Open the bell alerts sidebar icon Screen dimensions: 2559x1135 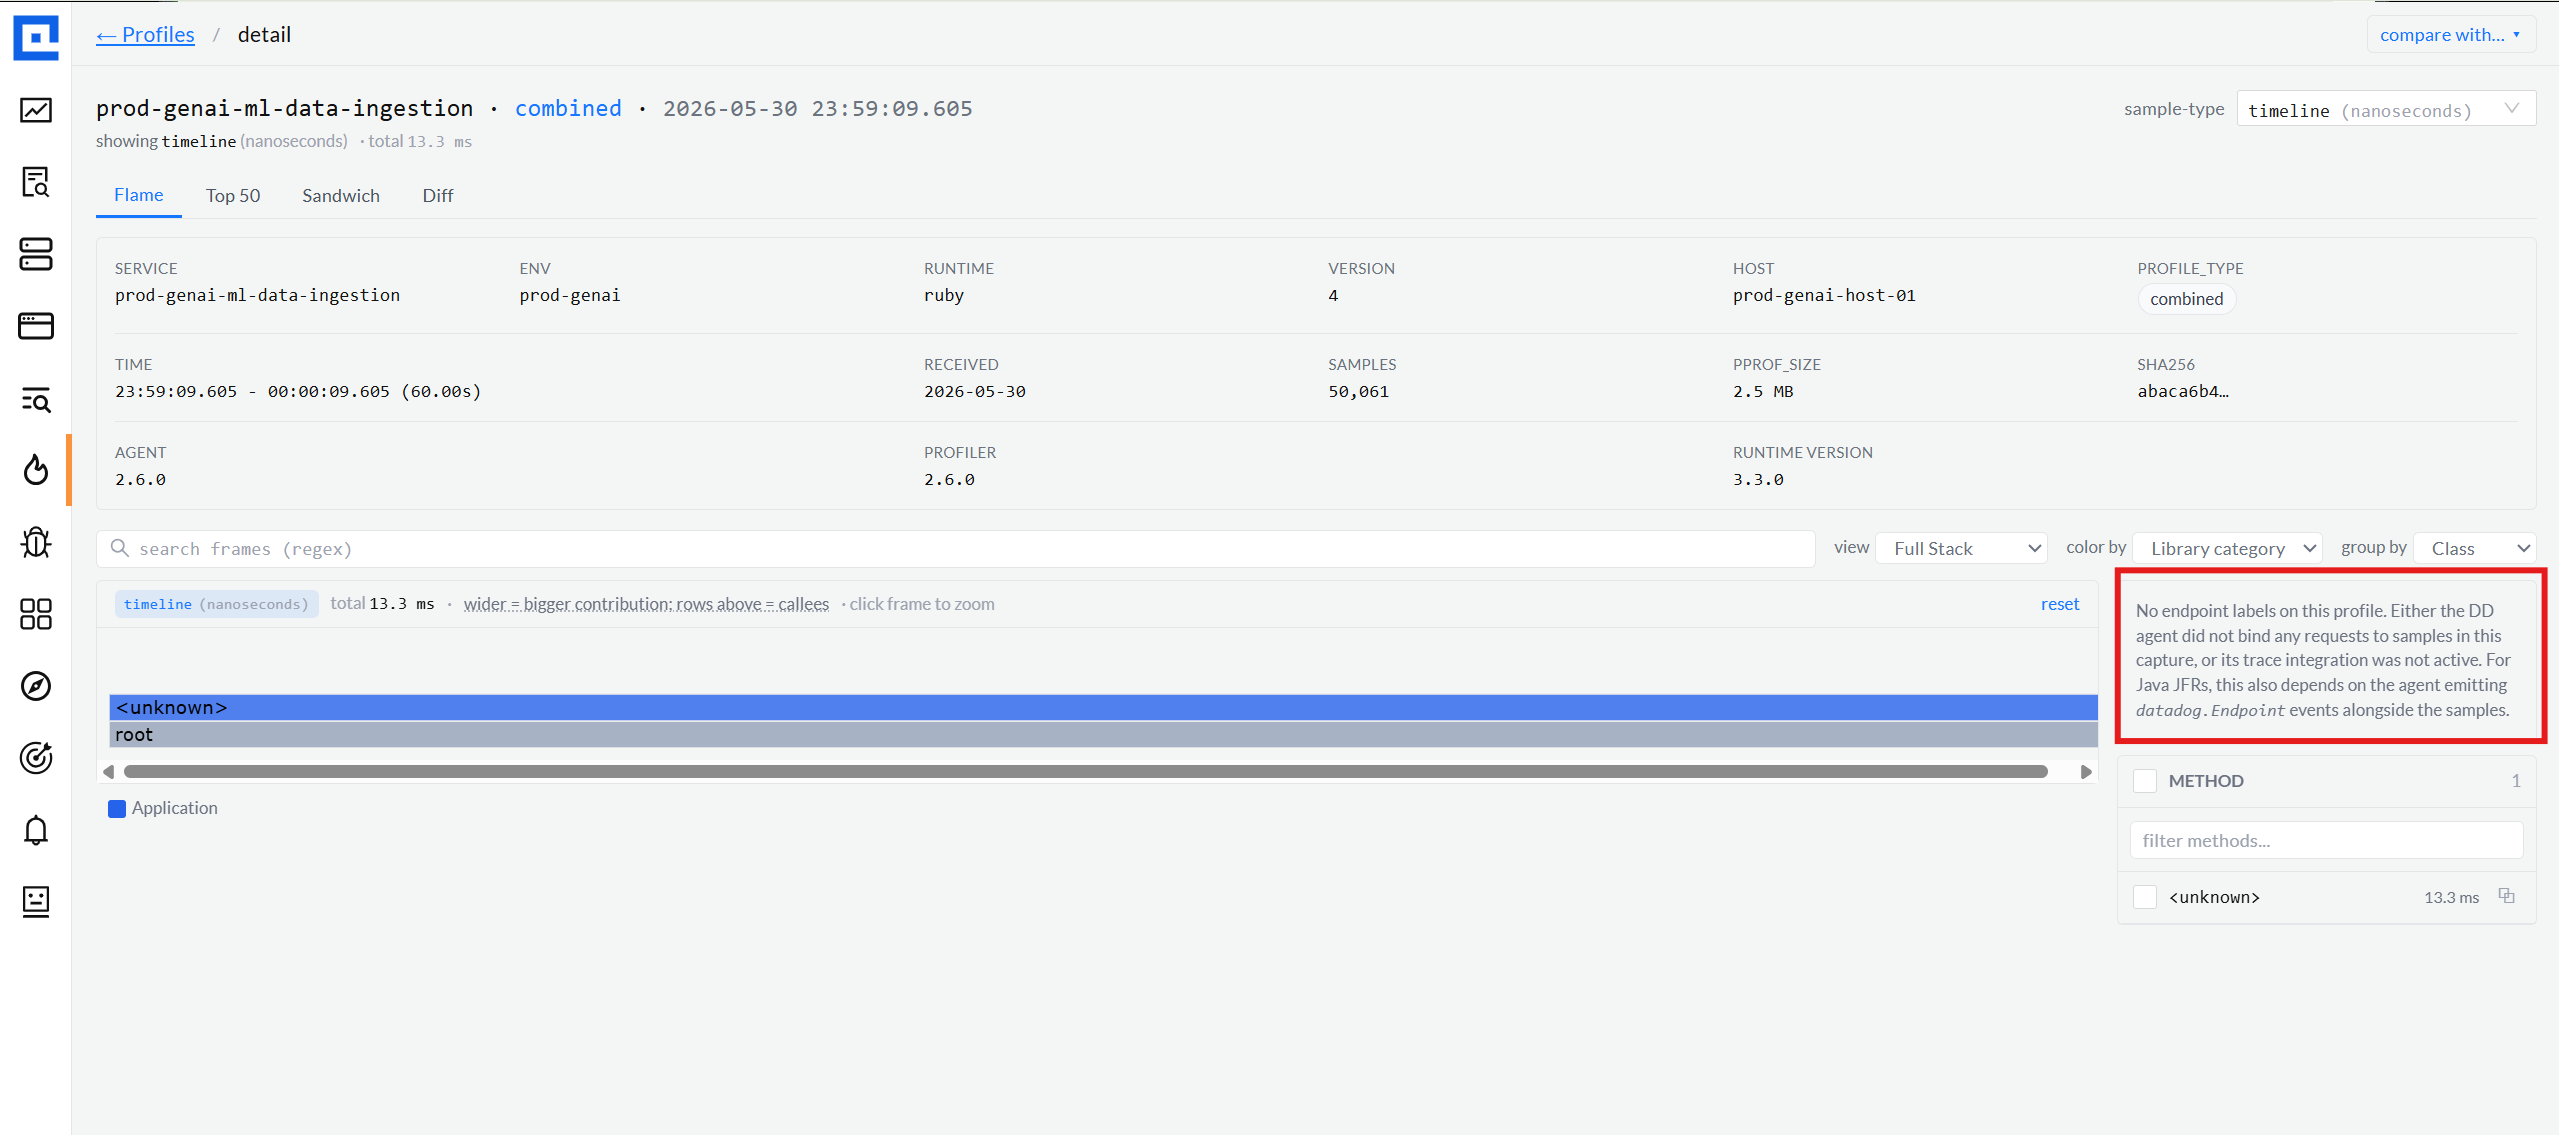pyautogui.click(x=36, y=830)
